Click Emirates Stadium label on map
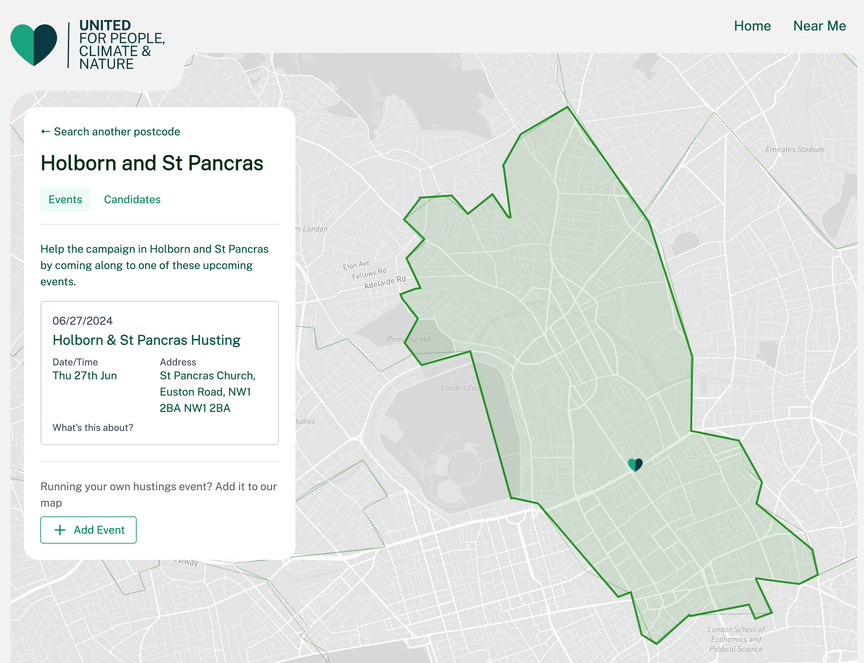The width and height of the screenshot is (864, 663). [795, 149]
